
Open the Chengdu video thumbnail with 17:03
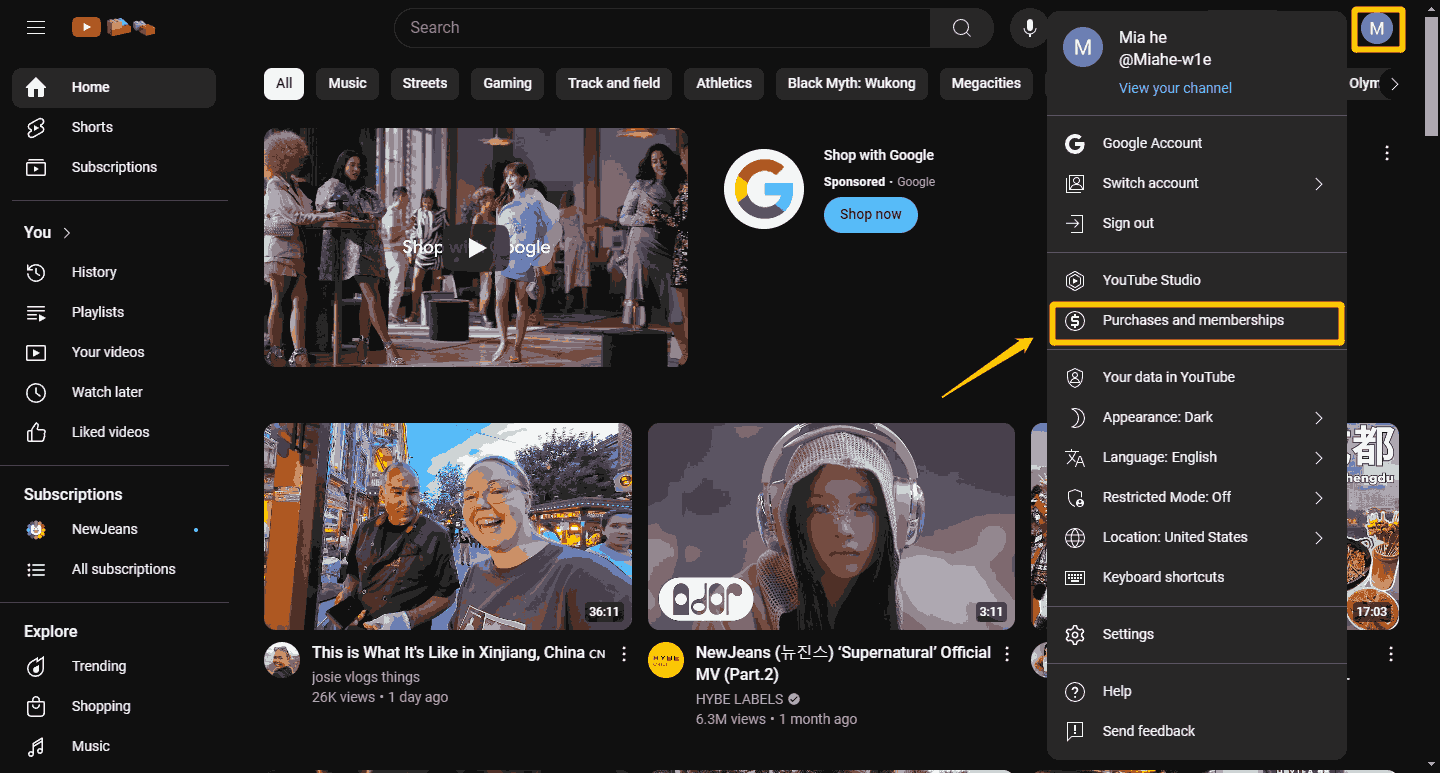[1373, 526]
